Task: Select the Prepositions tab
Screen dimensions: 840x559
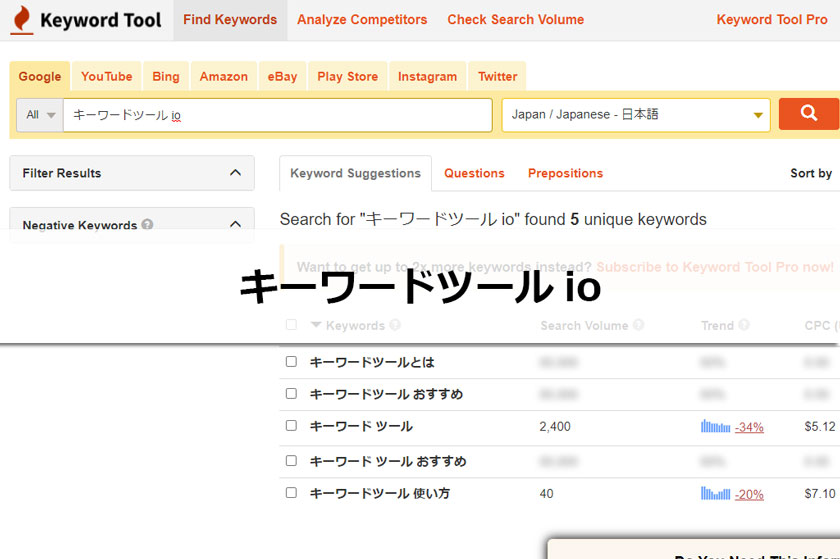Action: tap(565, 173)
